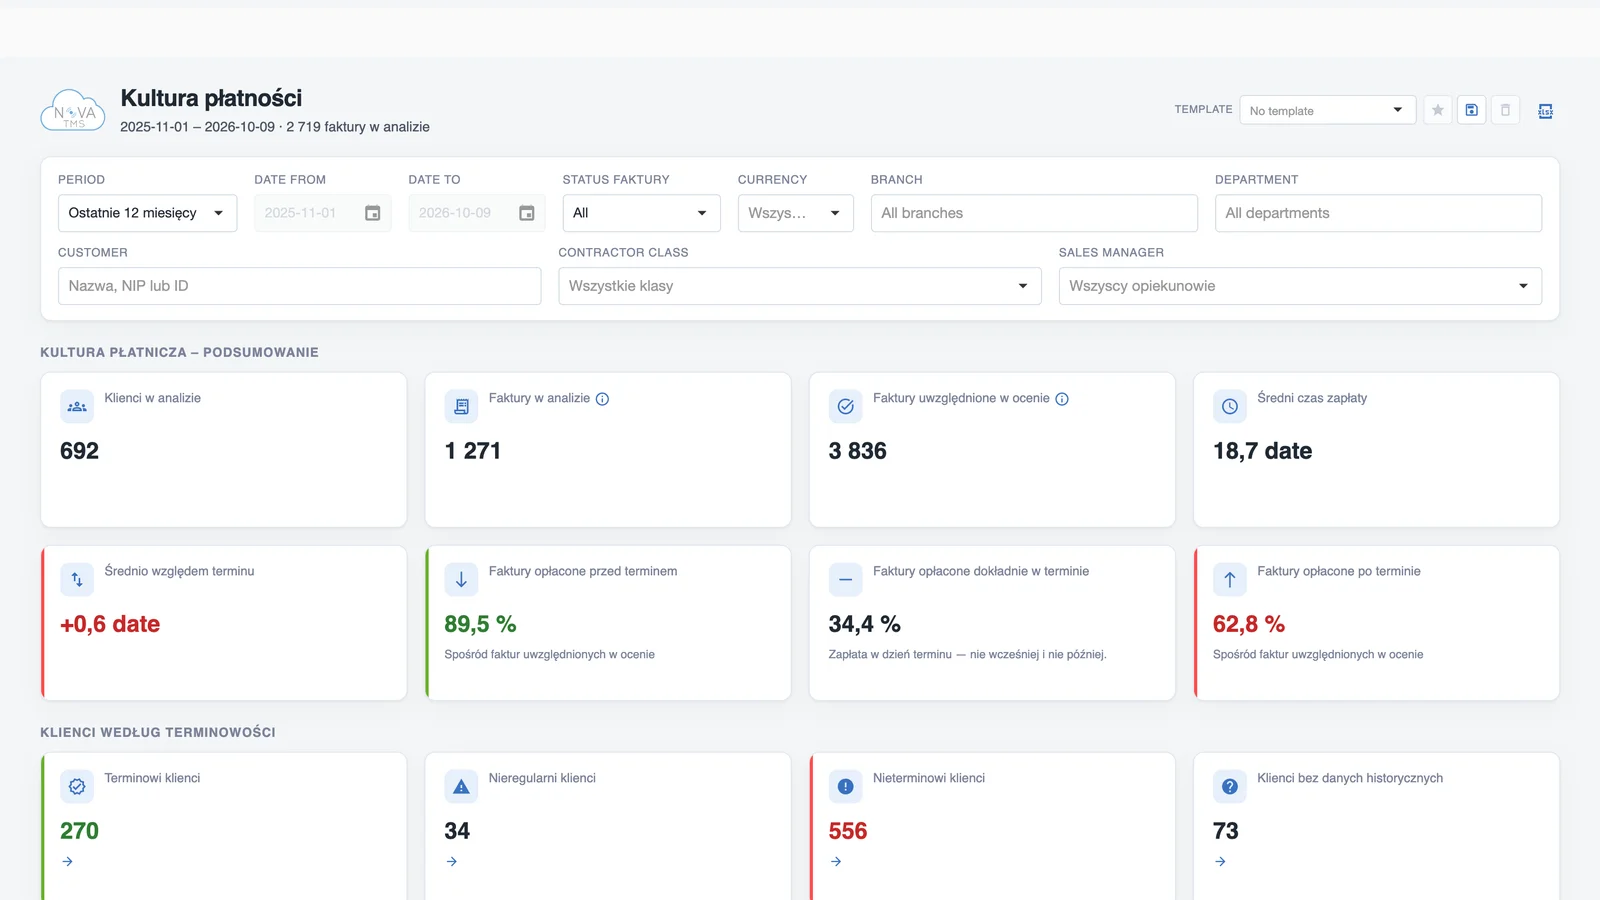Viewport: 1600px width, 900px height.
Task: Show info tooltip for Faktury w analizie
Action: click(x=602, y=399)
